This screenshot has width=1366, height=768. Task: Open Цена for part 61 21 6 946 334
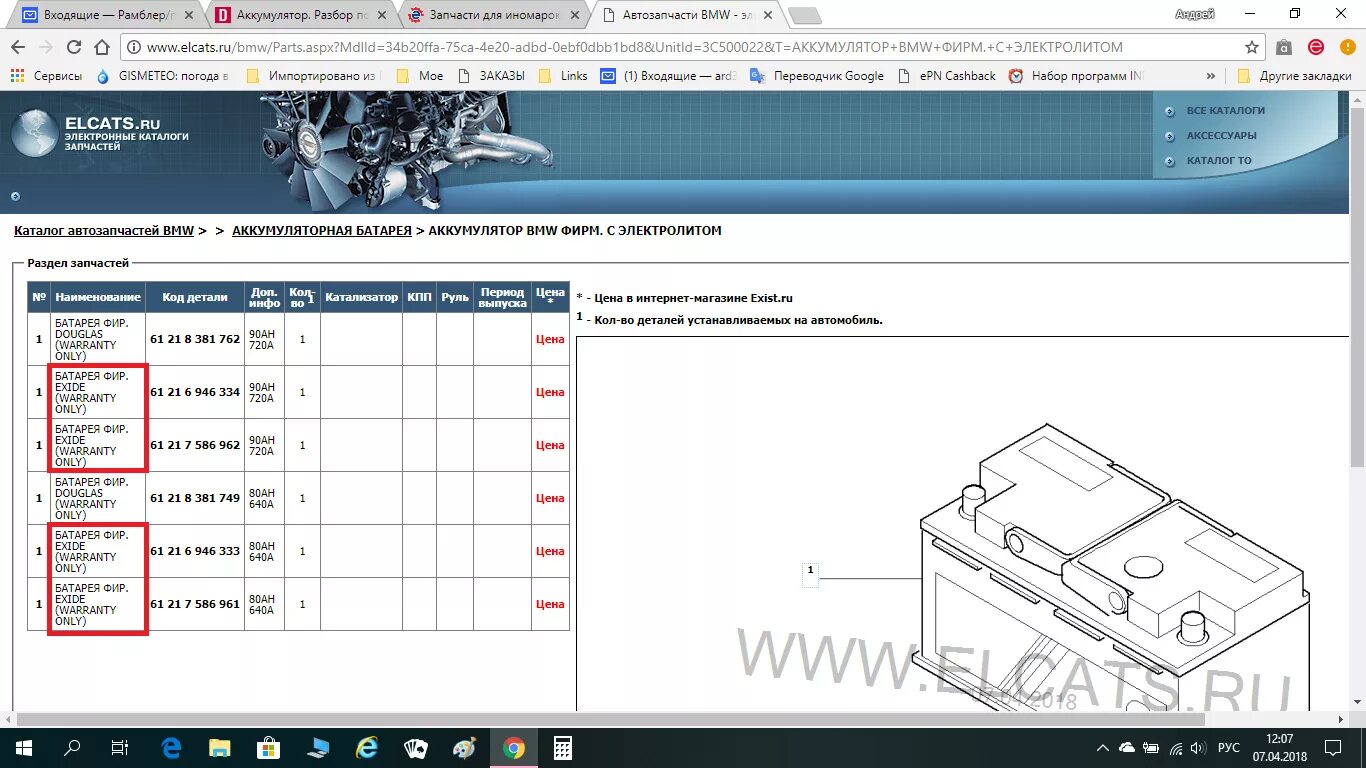click(550, 392)
